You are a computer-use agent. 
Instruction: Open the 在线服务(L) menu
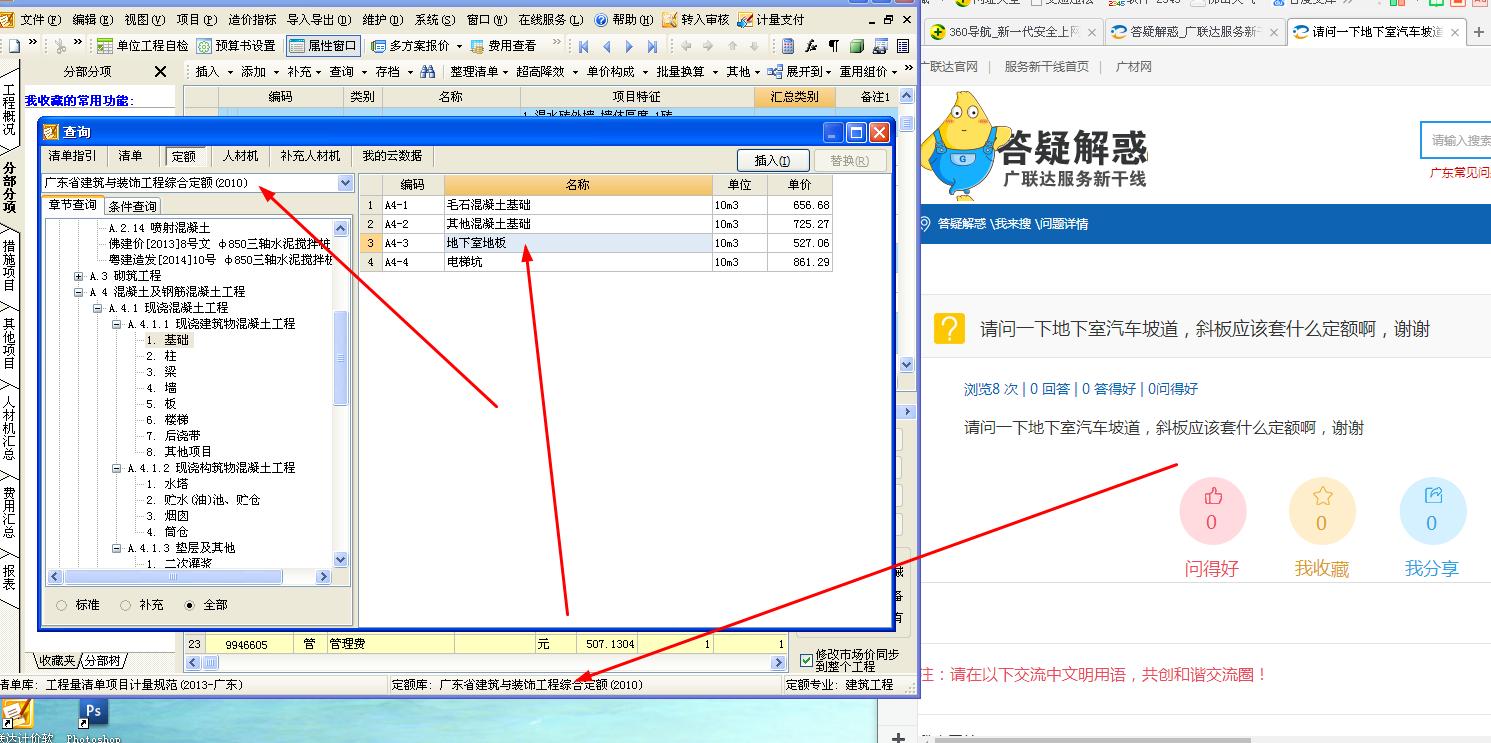550,20
